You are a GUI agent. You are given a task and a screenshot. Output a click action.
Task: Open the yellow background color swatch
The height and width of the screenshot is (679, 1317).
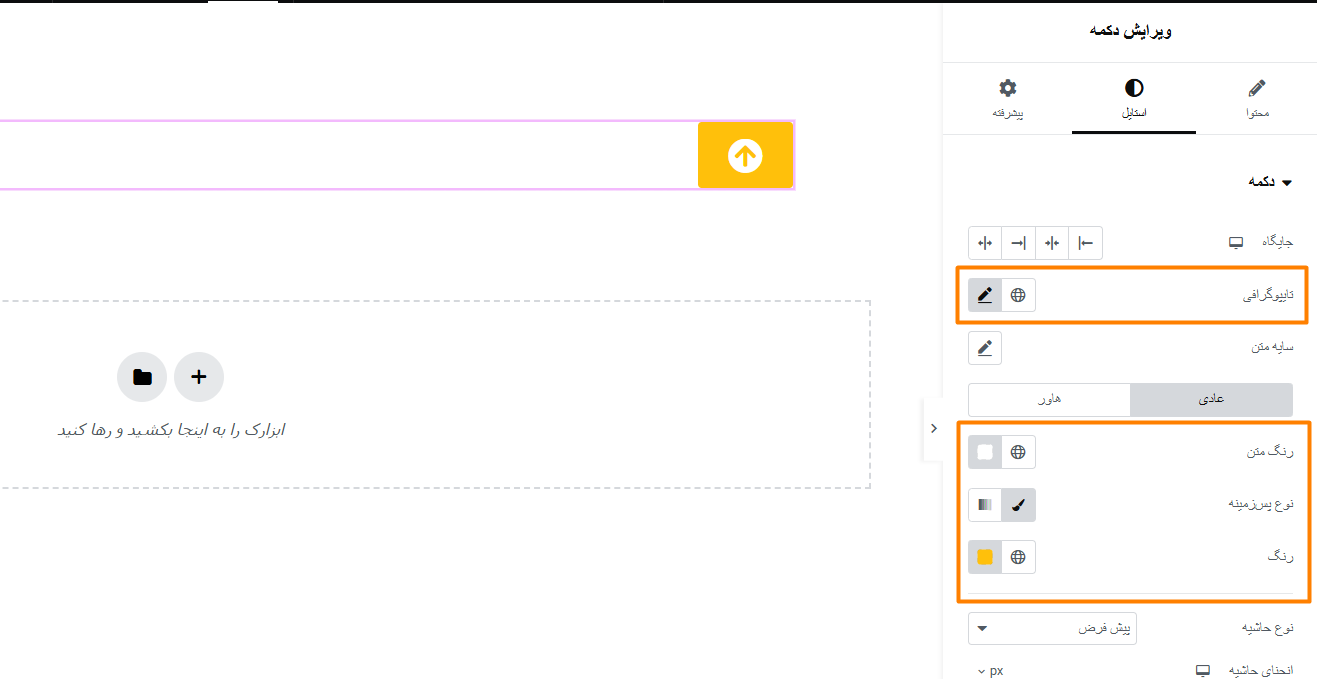pos(985,557)
